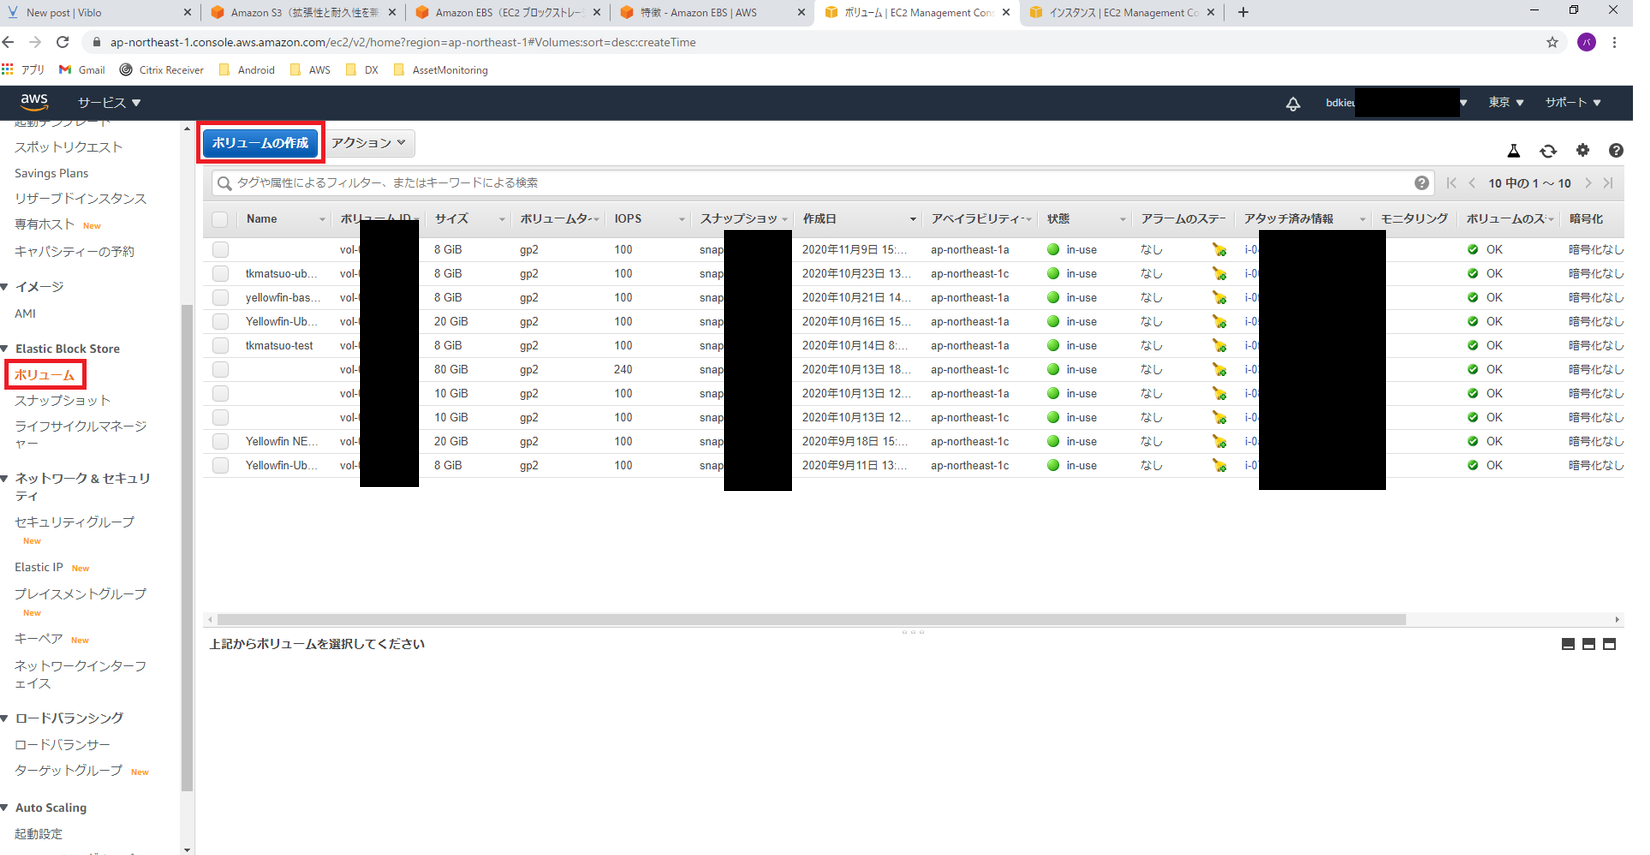
Task: Click the horizontal table scrollbar
Action: (x=811, y=619)
